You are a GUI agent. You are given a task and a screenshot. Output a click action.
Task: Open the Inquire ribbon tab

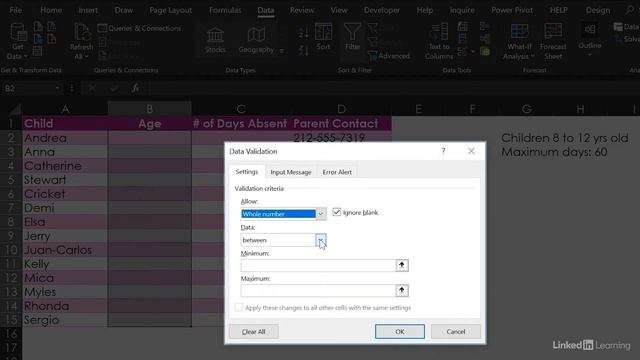(462, 10)
